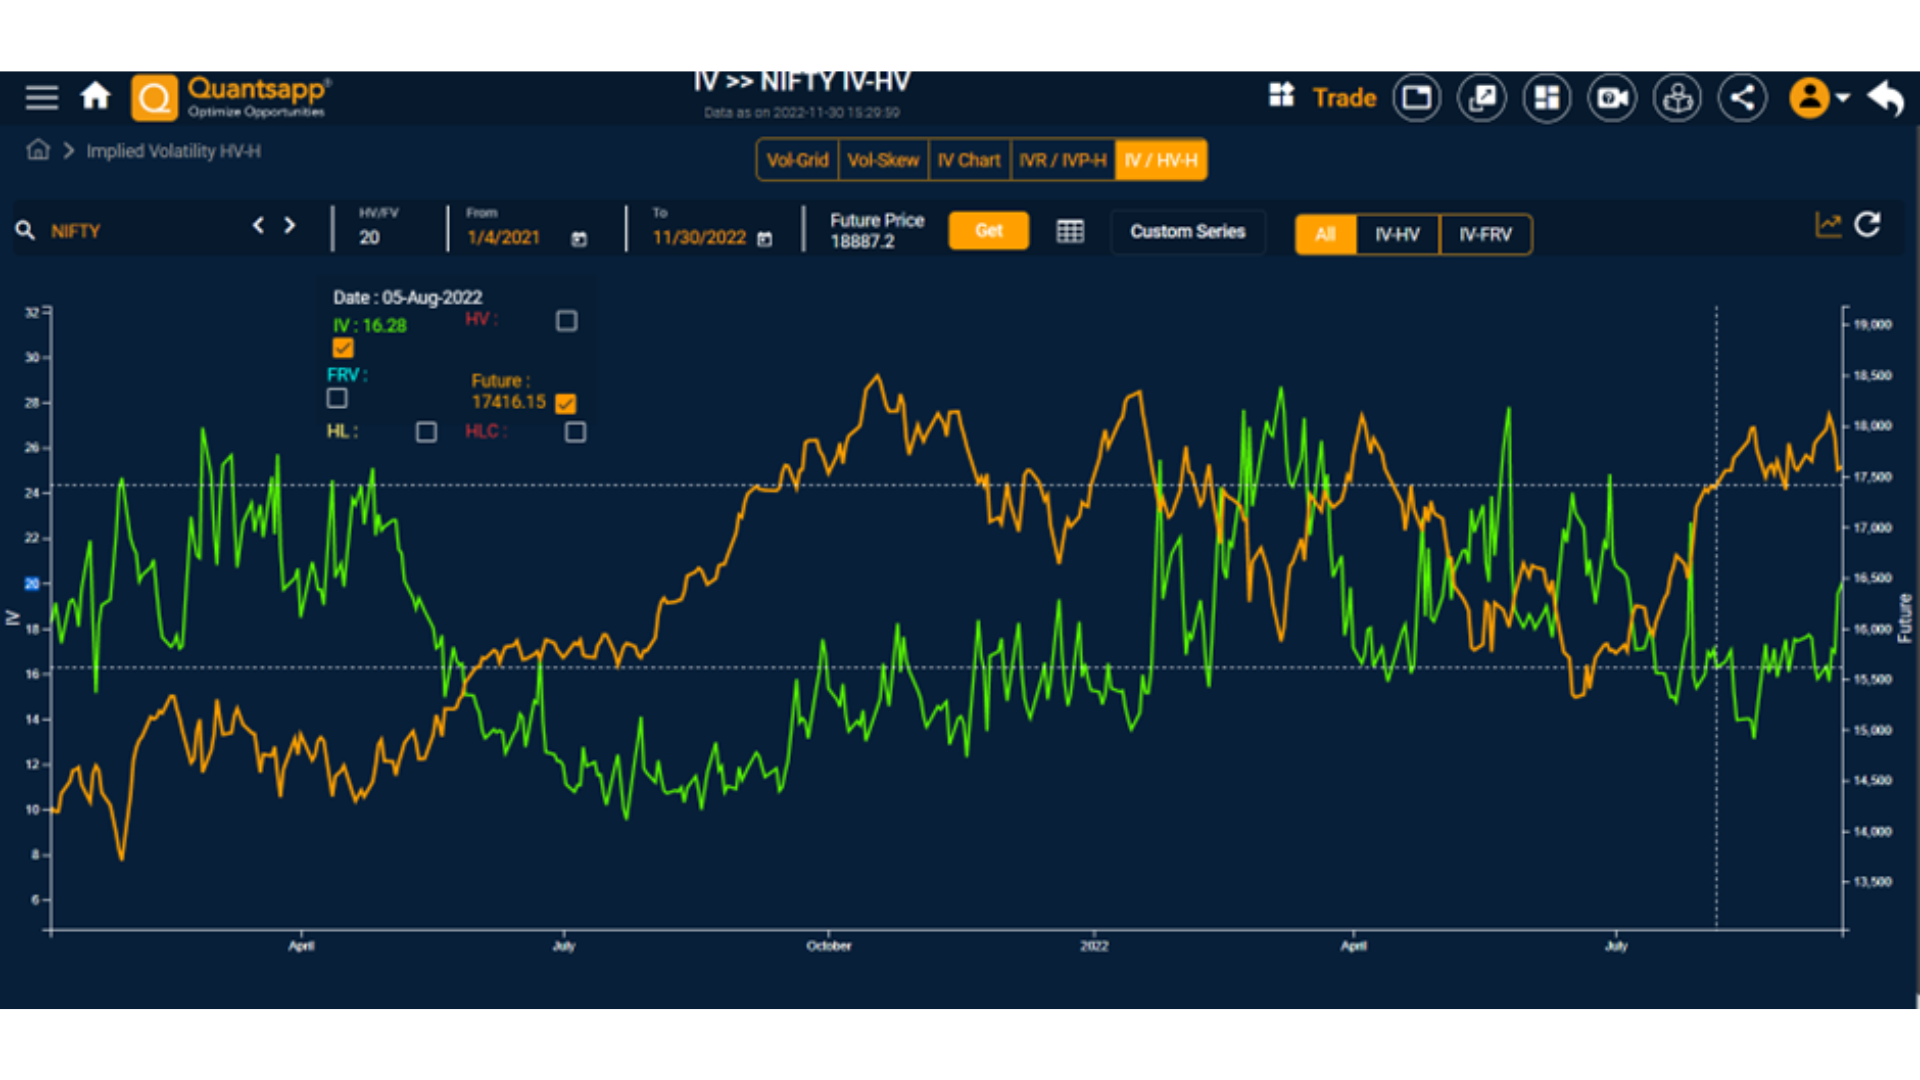Click the Custom Series button
Image resolution: width=1920 pixels, height=1080 pixels.
coord(1187,232)
